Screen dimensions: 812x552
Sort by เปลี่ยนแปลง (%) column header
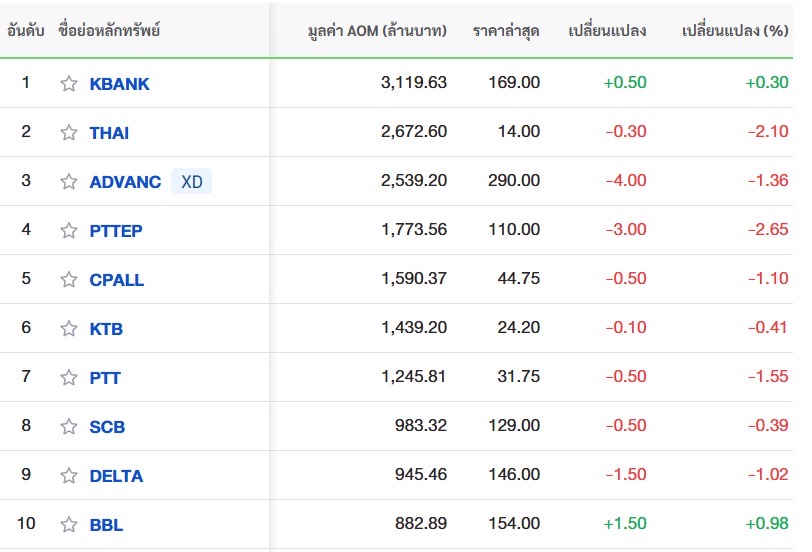(734, 31)
